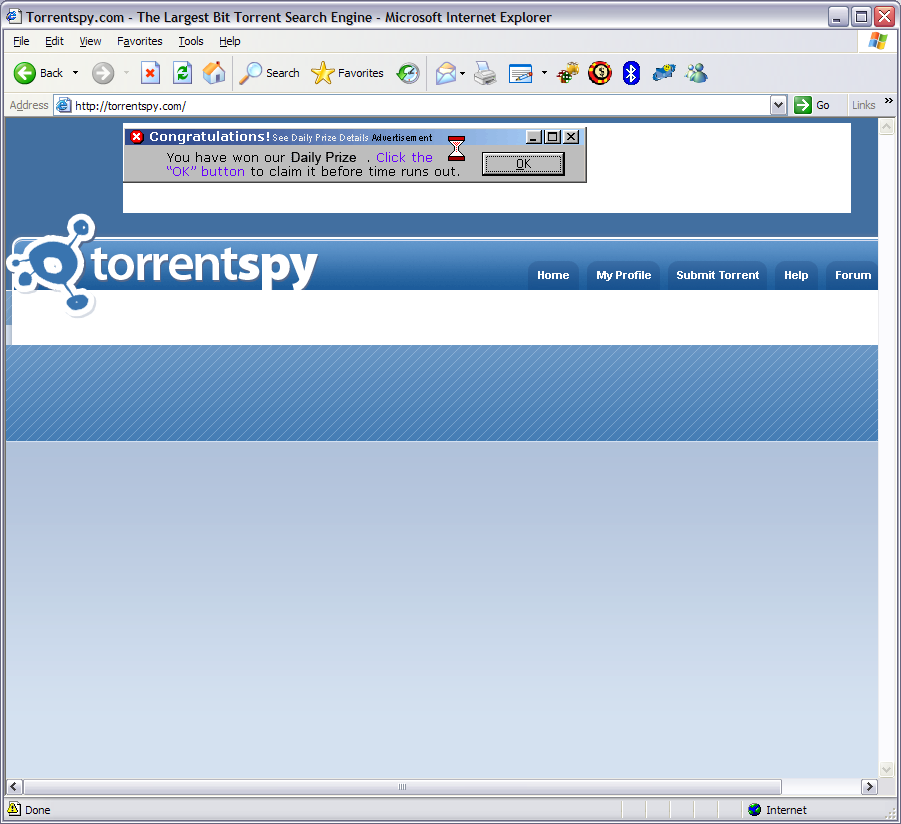The image size is (901, 824).
Task: Expand the Back button history dropdown
Action: click(75, 73)
